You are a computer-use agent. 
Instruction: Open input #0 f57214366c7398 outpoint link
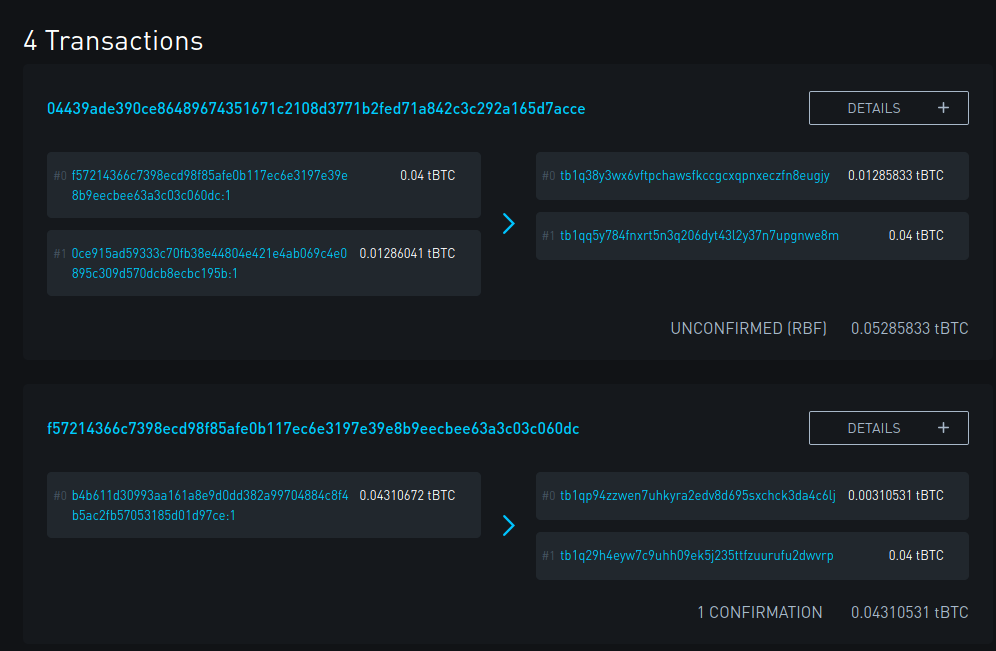click(210, 185)
